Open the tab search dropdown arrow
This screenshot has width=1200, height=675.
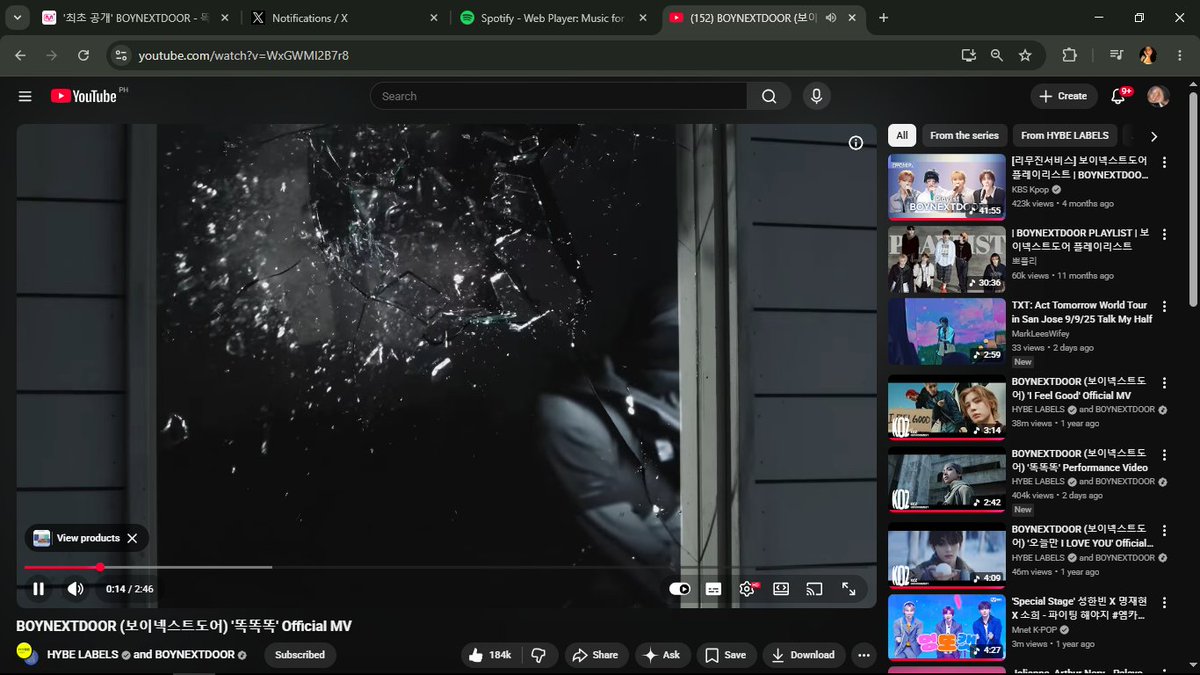pos(18,18)
